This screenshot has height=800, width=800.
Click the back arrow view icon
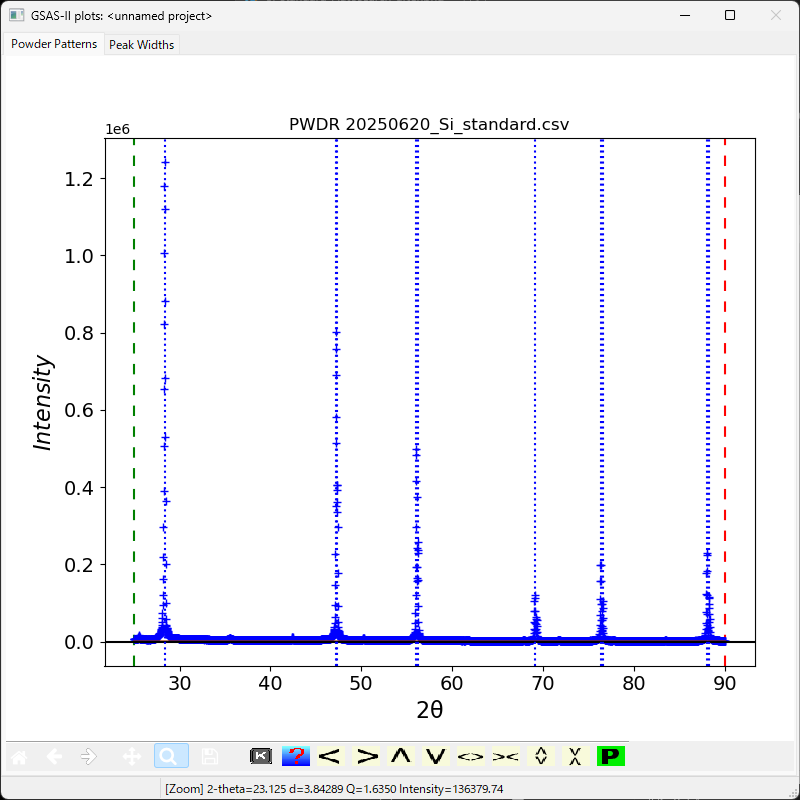click(x=54, y=757)
